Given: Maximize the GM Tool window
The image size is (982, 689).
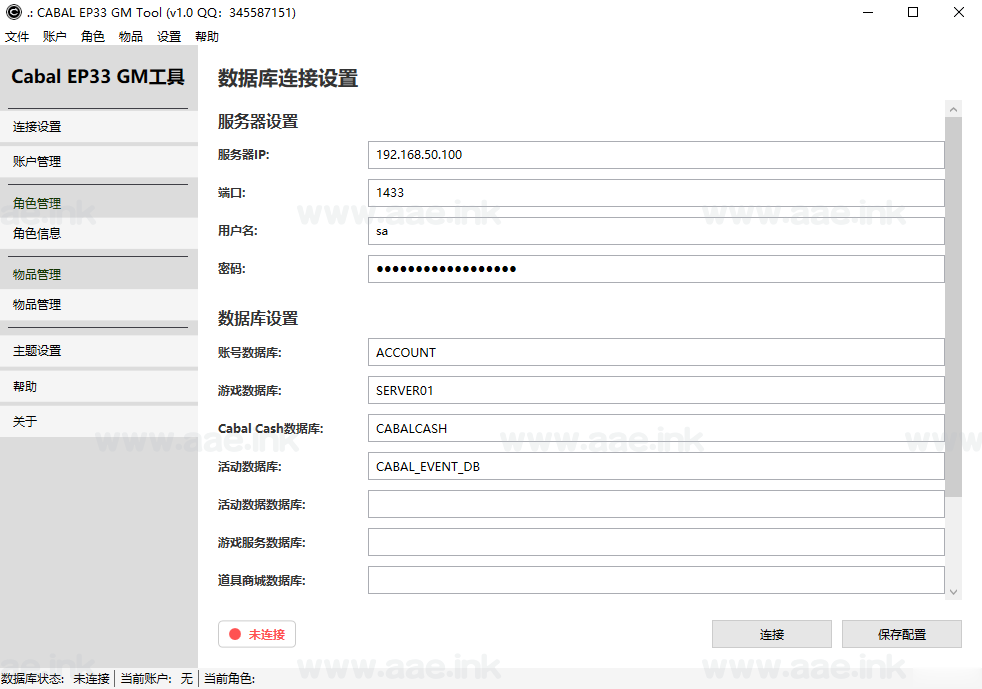Looking at the screenshot, I should pos(913,12).
